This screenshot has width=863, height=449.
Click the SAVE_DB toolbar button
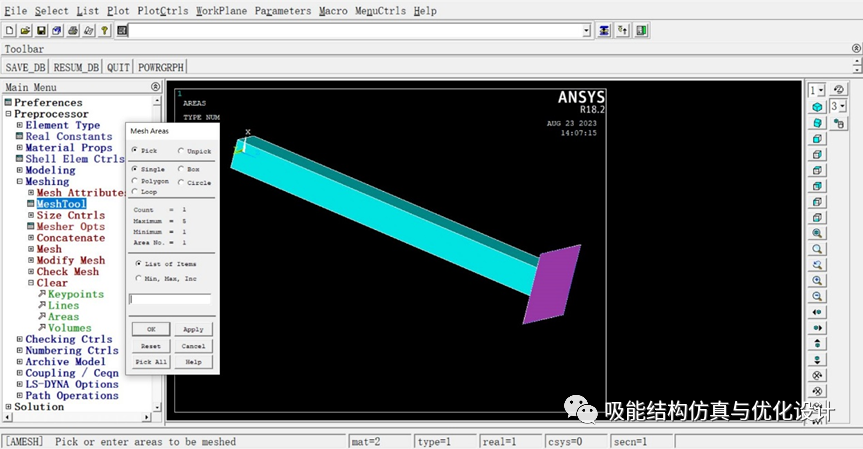[25, 67]
